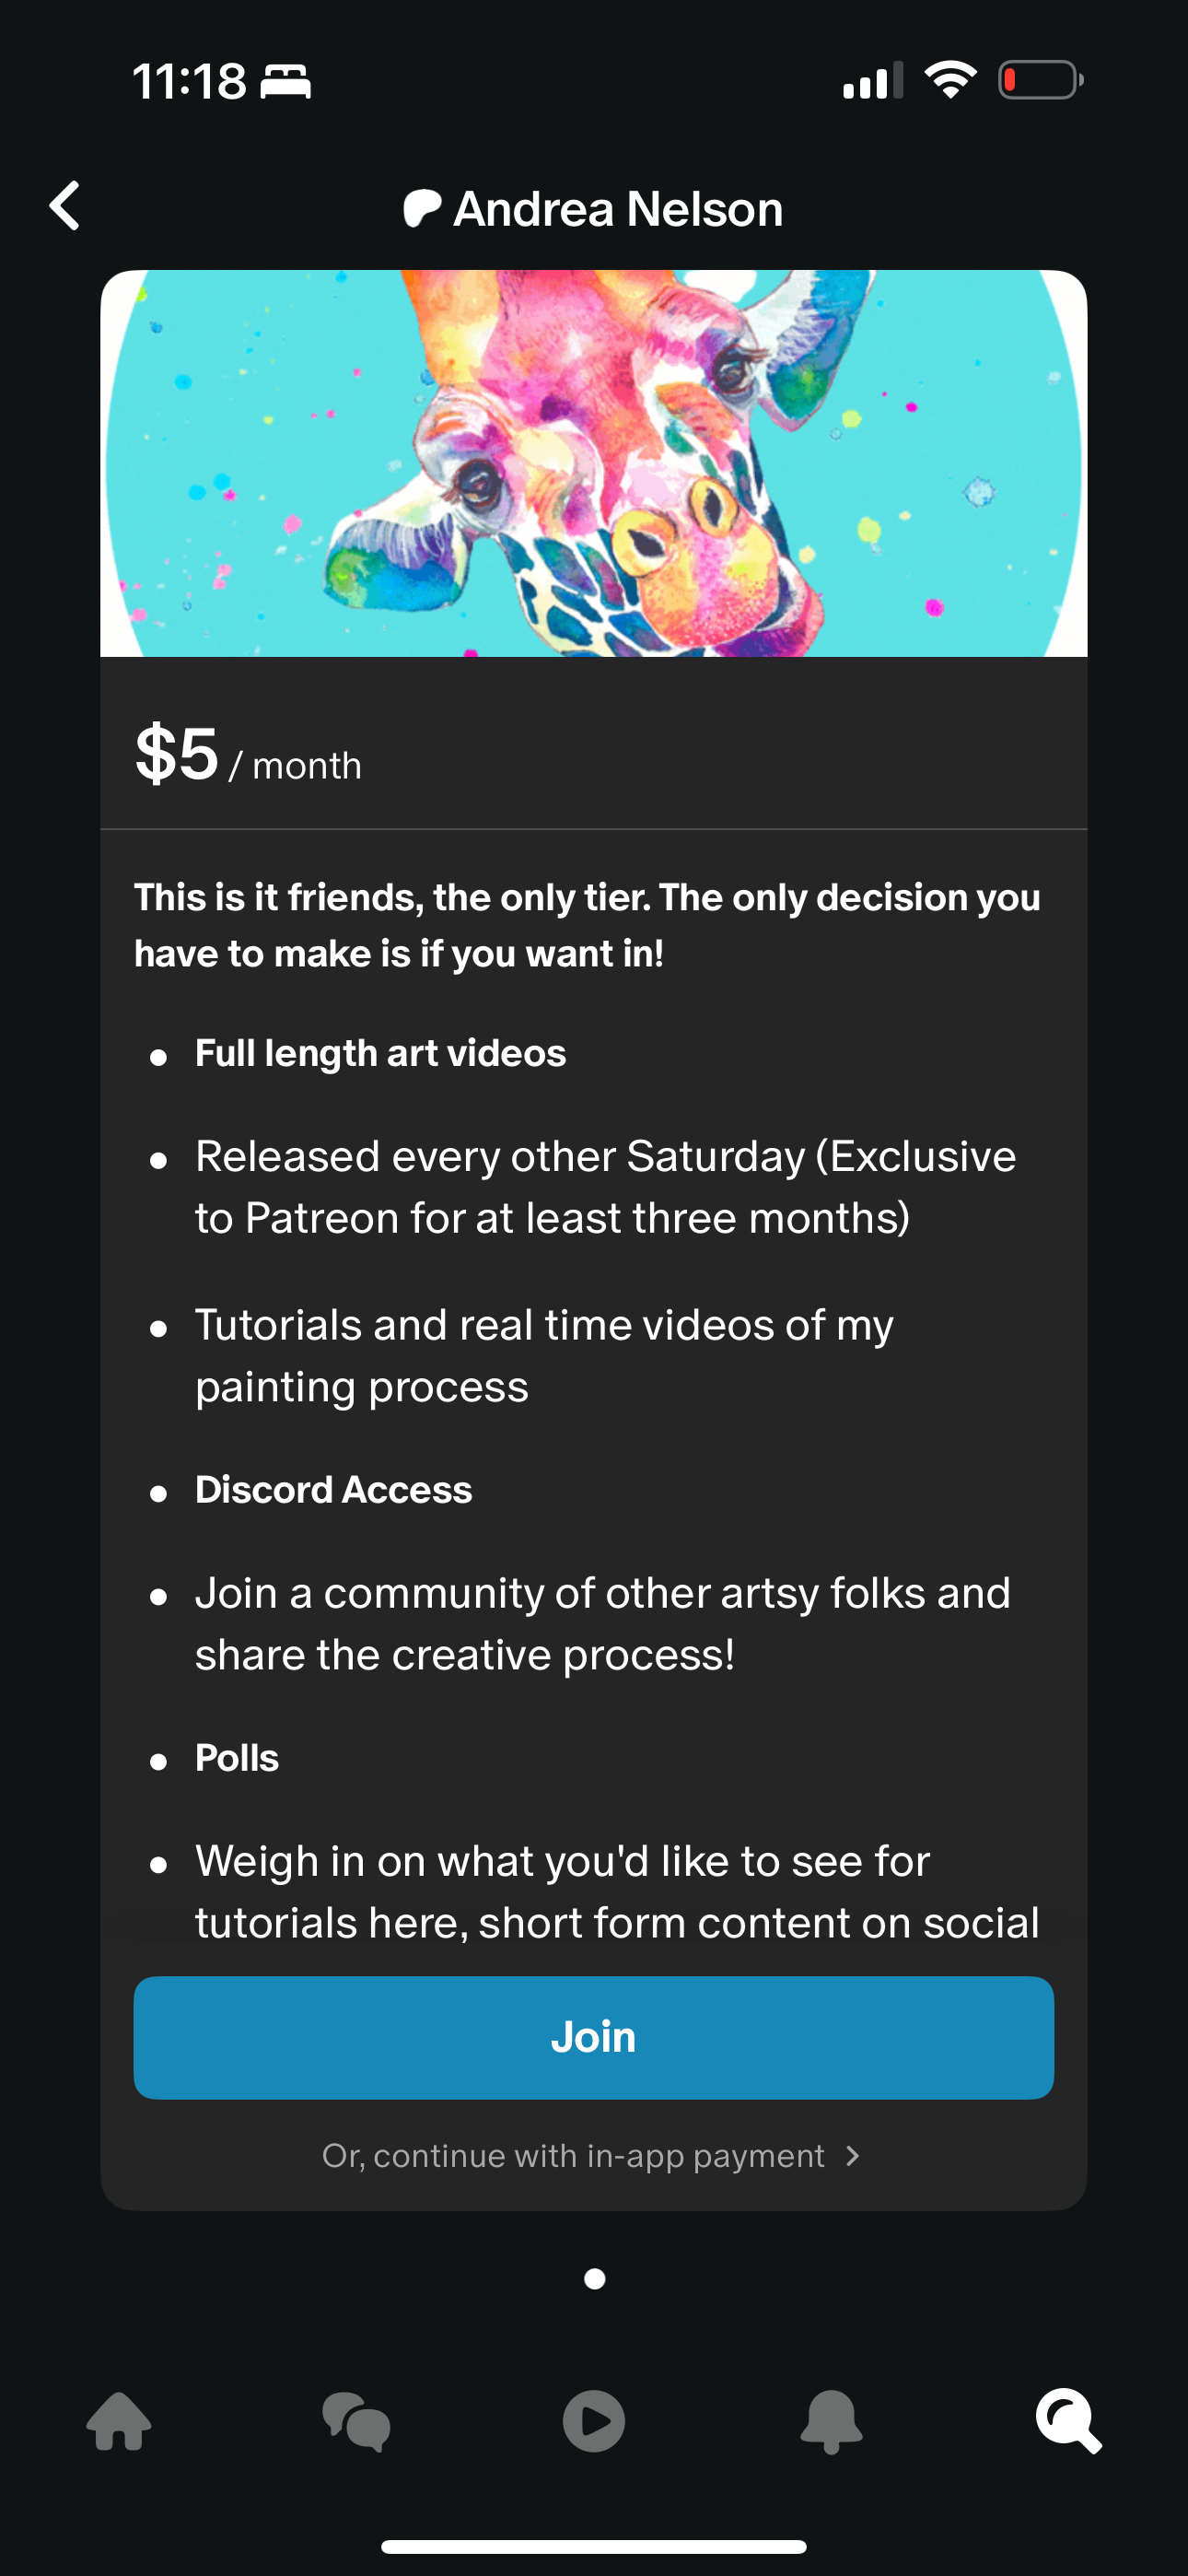Choose "Or, continue with in-app payment"
Image resolution: width=1188 pixels, height=2576 pixels.
pos(574,2156)
